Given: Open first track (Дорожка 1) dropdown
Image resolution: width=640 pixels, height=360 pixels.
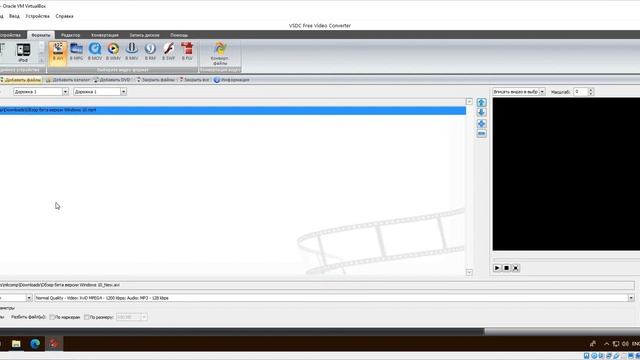Looking at the screenshot, I should (x=65, y=92).
